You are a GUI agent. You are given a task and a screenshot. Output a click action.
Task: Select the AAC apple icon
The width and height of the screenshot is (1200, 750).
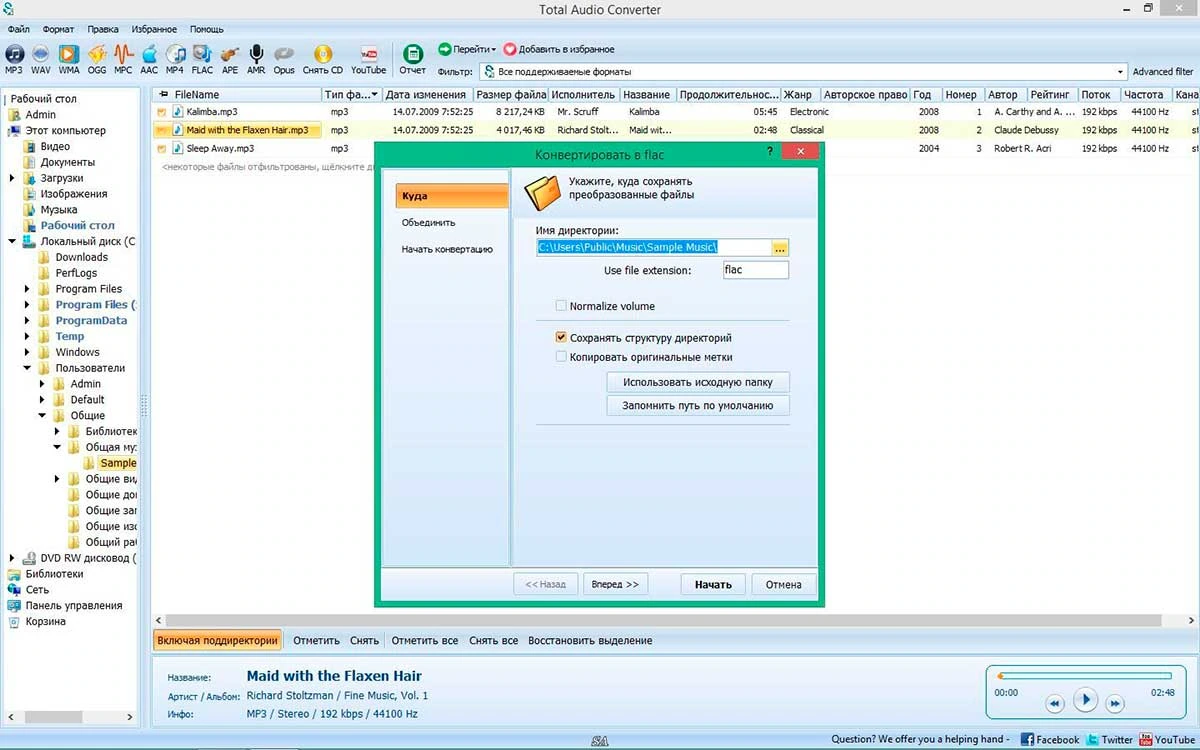coord(149,59)
